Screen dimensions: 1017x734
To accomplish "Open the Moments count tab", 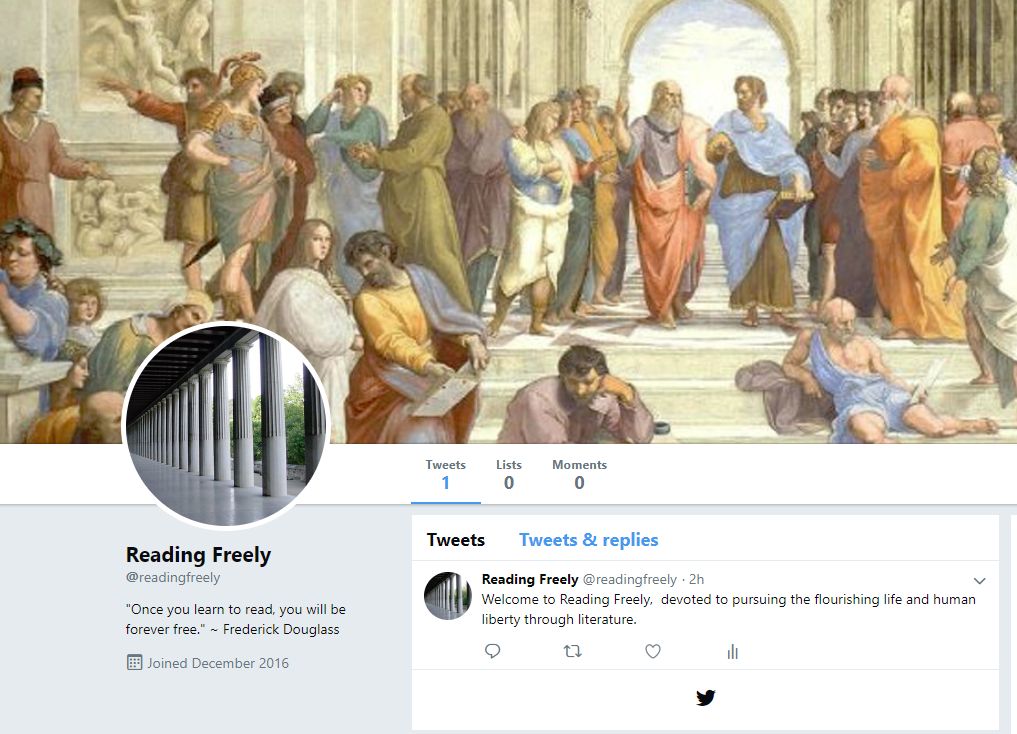I will [x=579, y=474].
